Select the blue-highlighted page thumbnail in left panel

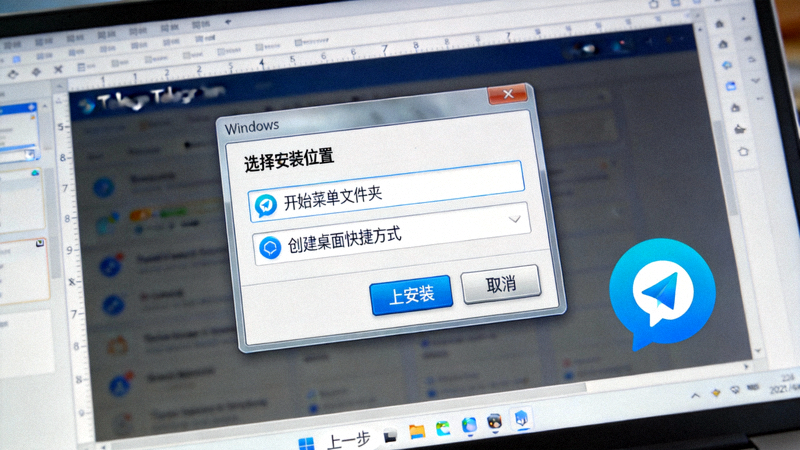(19, 131)
